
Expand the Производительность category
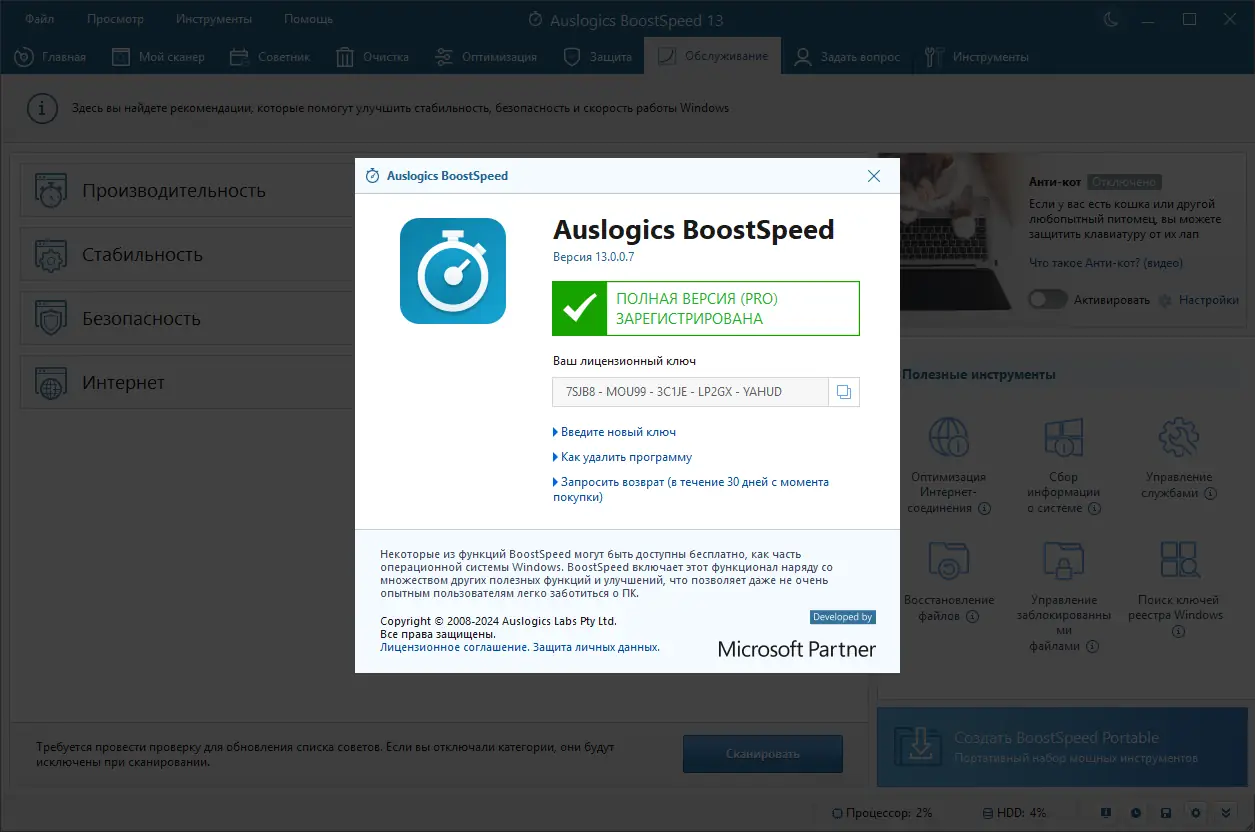tap(187, 190)
